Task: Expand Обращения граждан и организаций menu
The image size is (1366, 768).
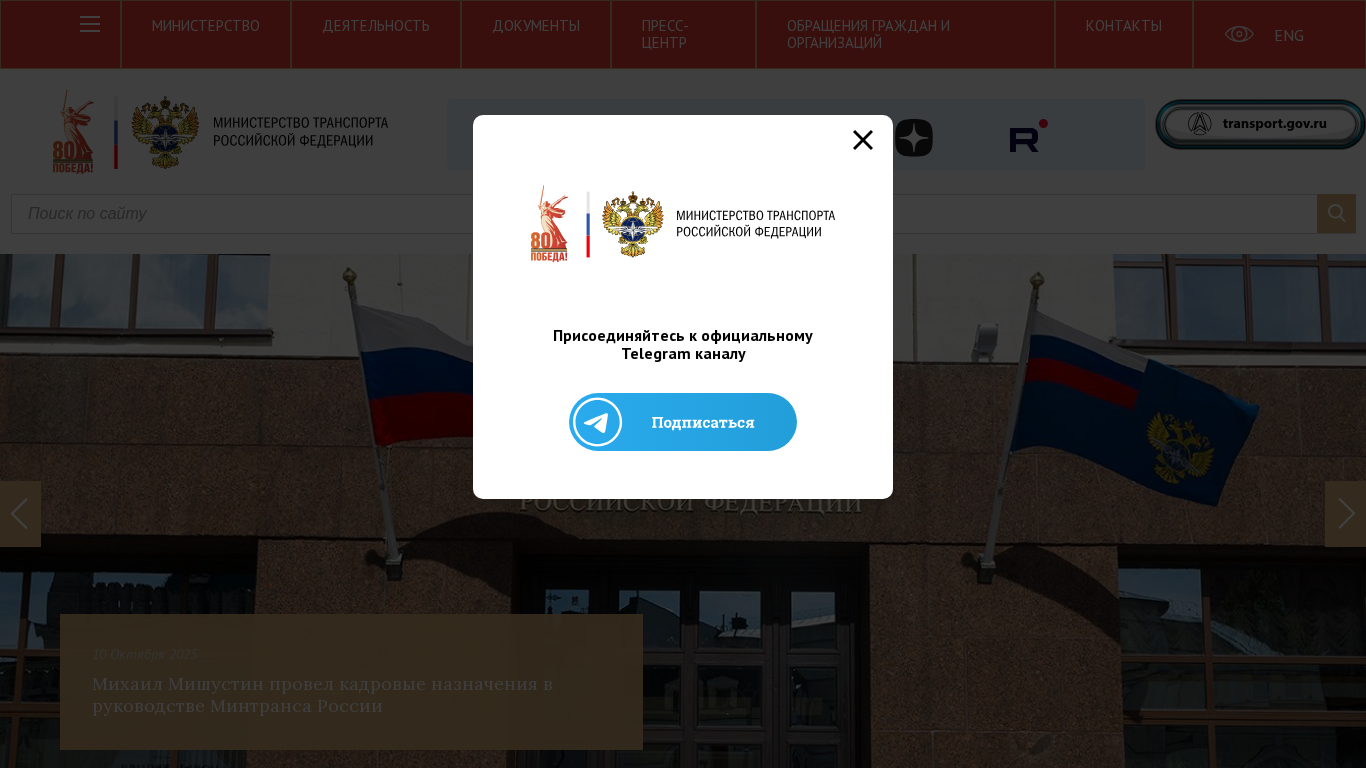Action: click(x=868, y=34)
